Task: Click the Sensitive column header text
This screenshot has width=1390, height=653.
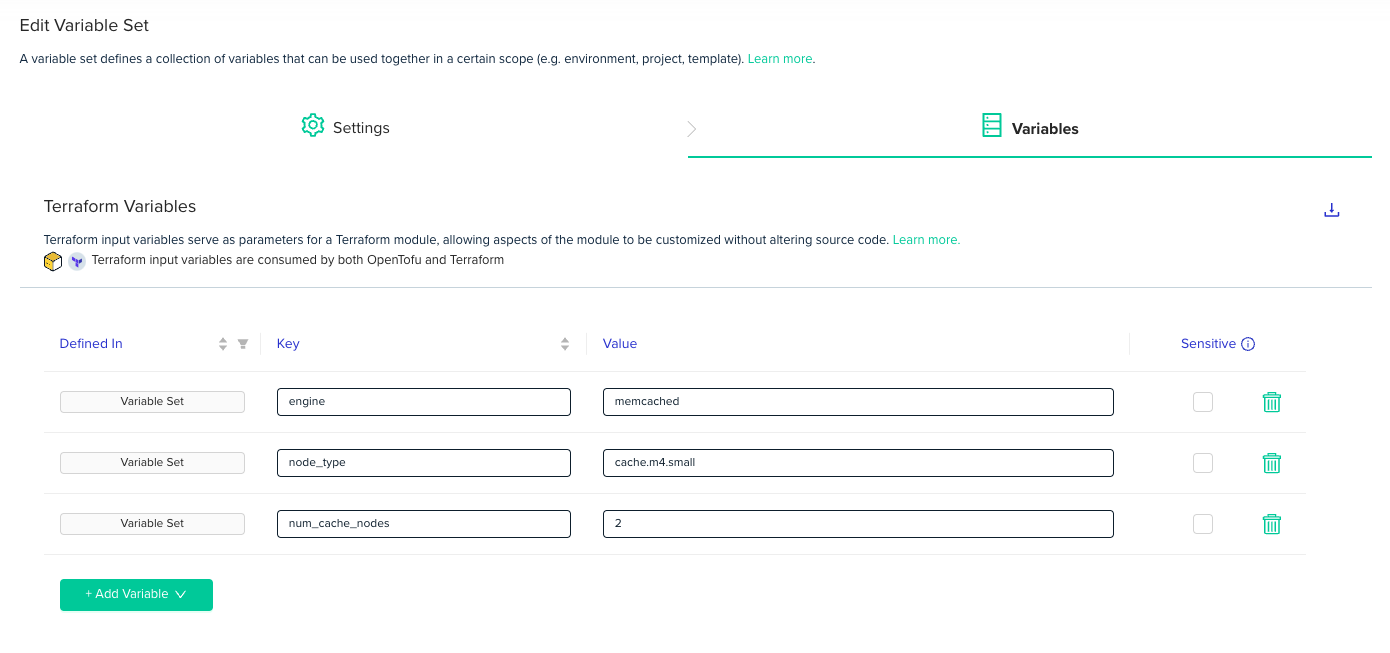Action: tap(1208, 344)
